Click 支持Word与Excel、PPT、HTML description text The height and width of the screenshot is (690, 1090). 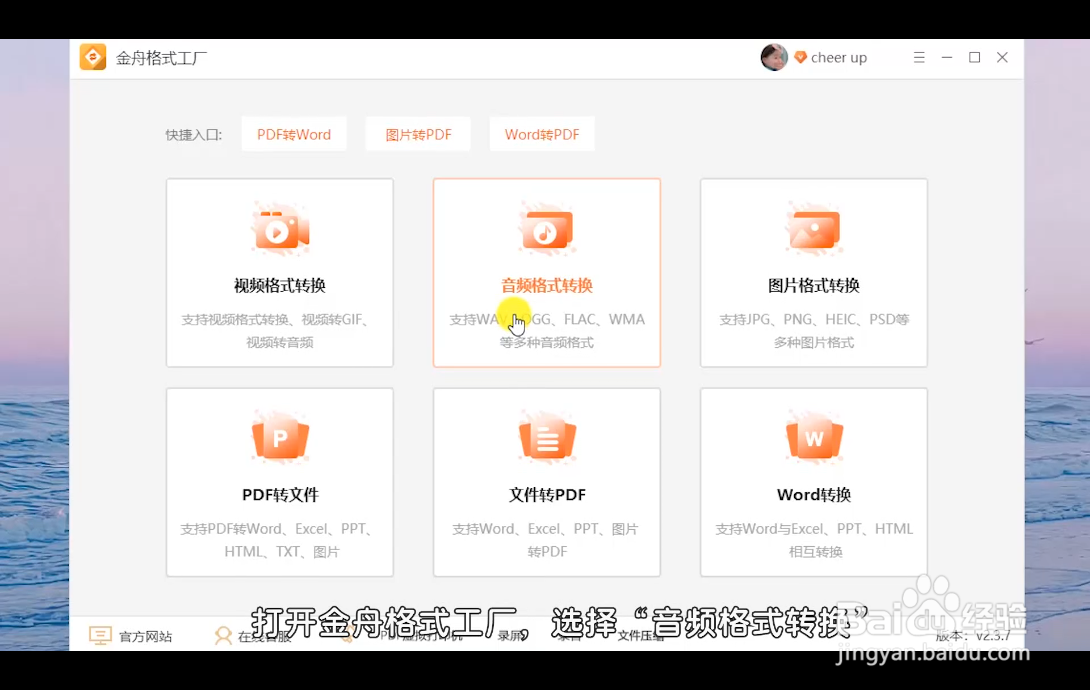[x=814, y=529]
